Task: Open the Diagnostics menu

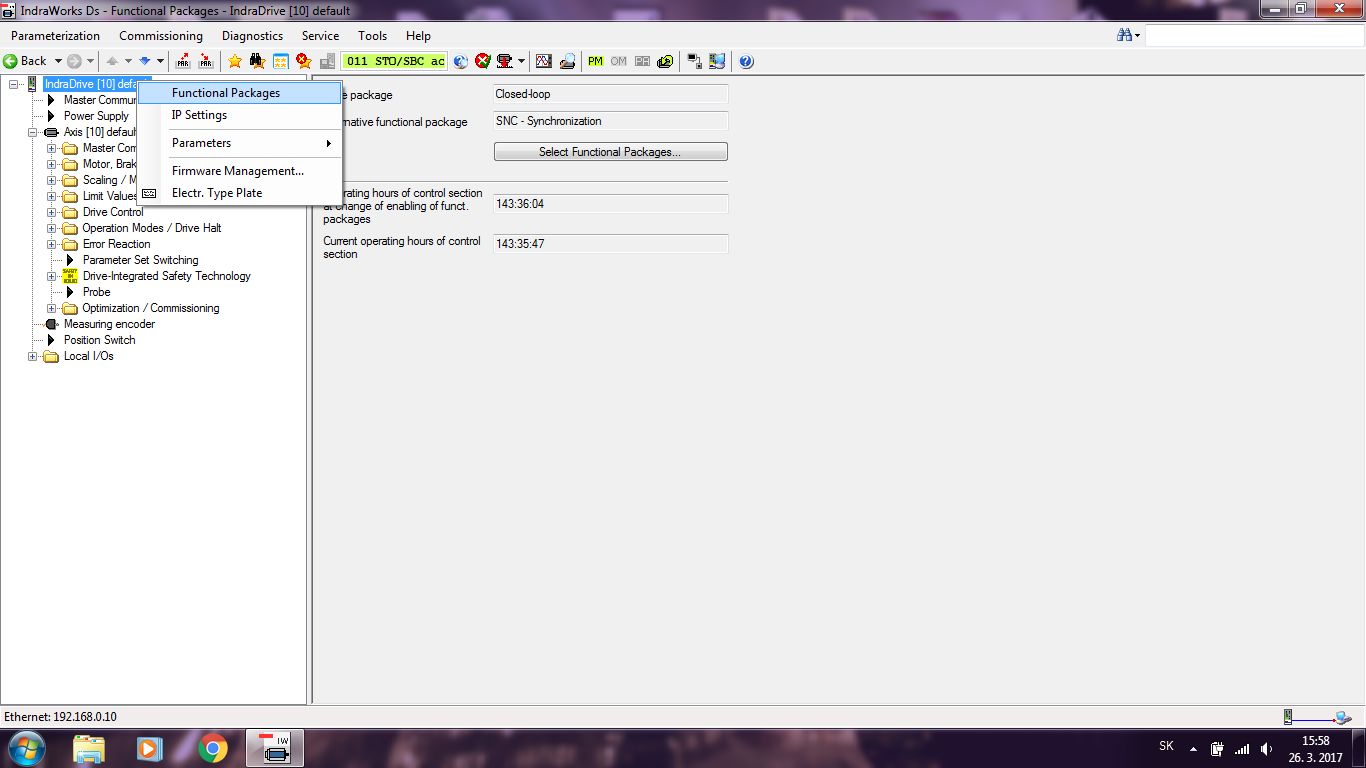Action: click(x=252, y=35)
